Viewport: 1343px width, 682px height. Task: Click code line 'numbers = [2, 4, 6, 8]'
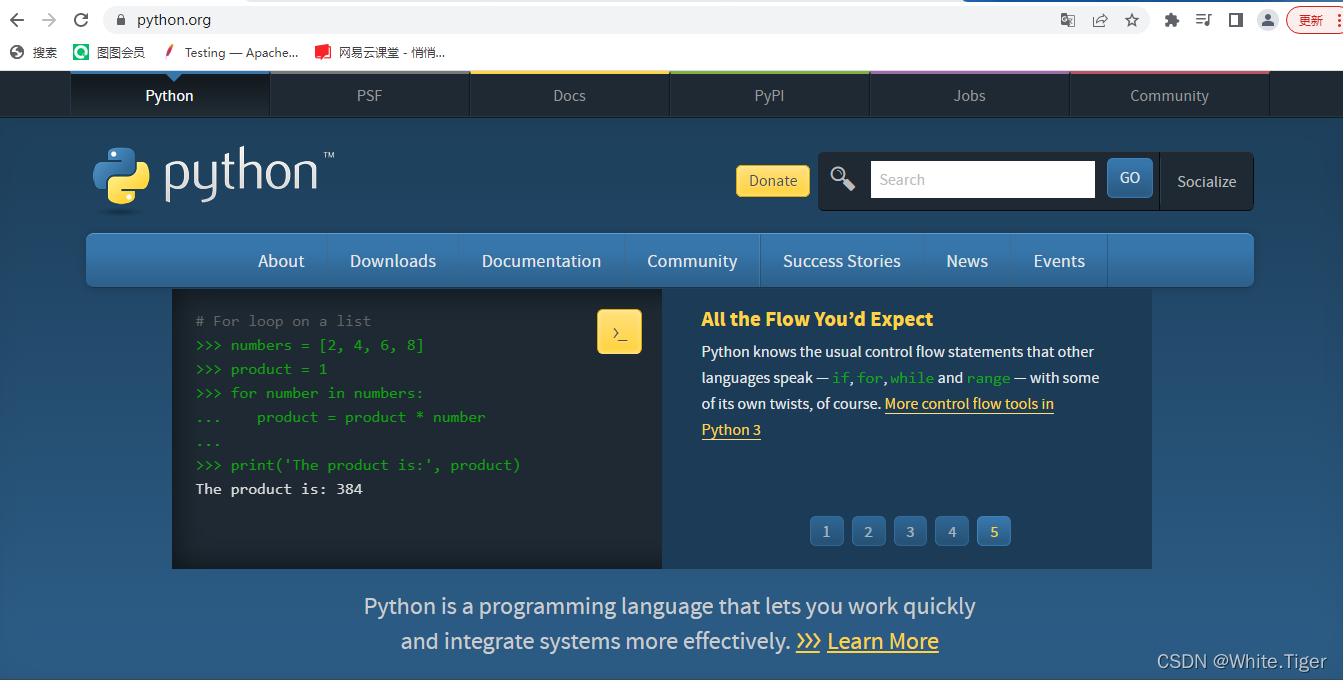coord(327,345)
